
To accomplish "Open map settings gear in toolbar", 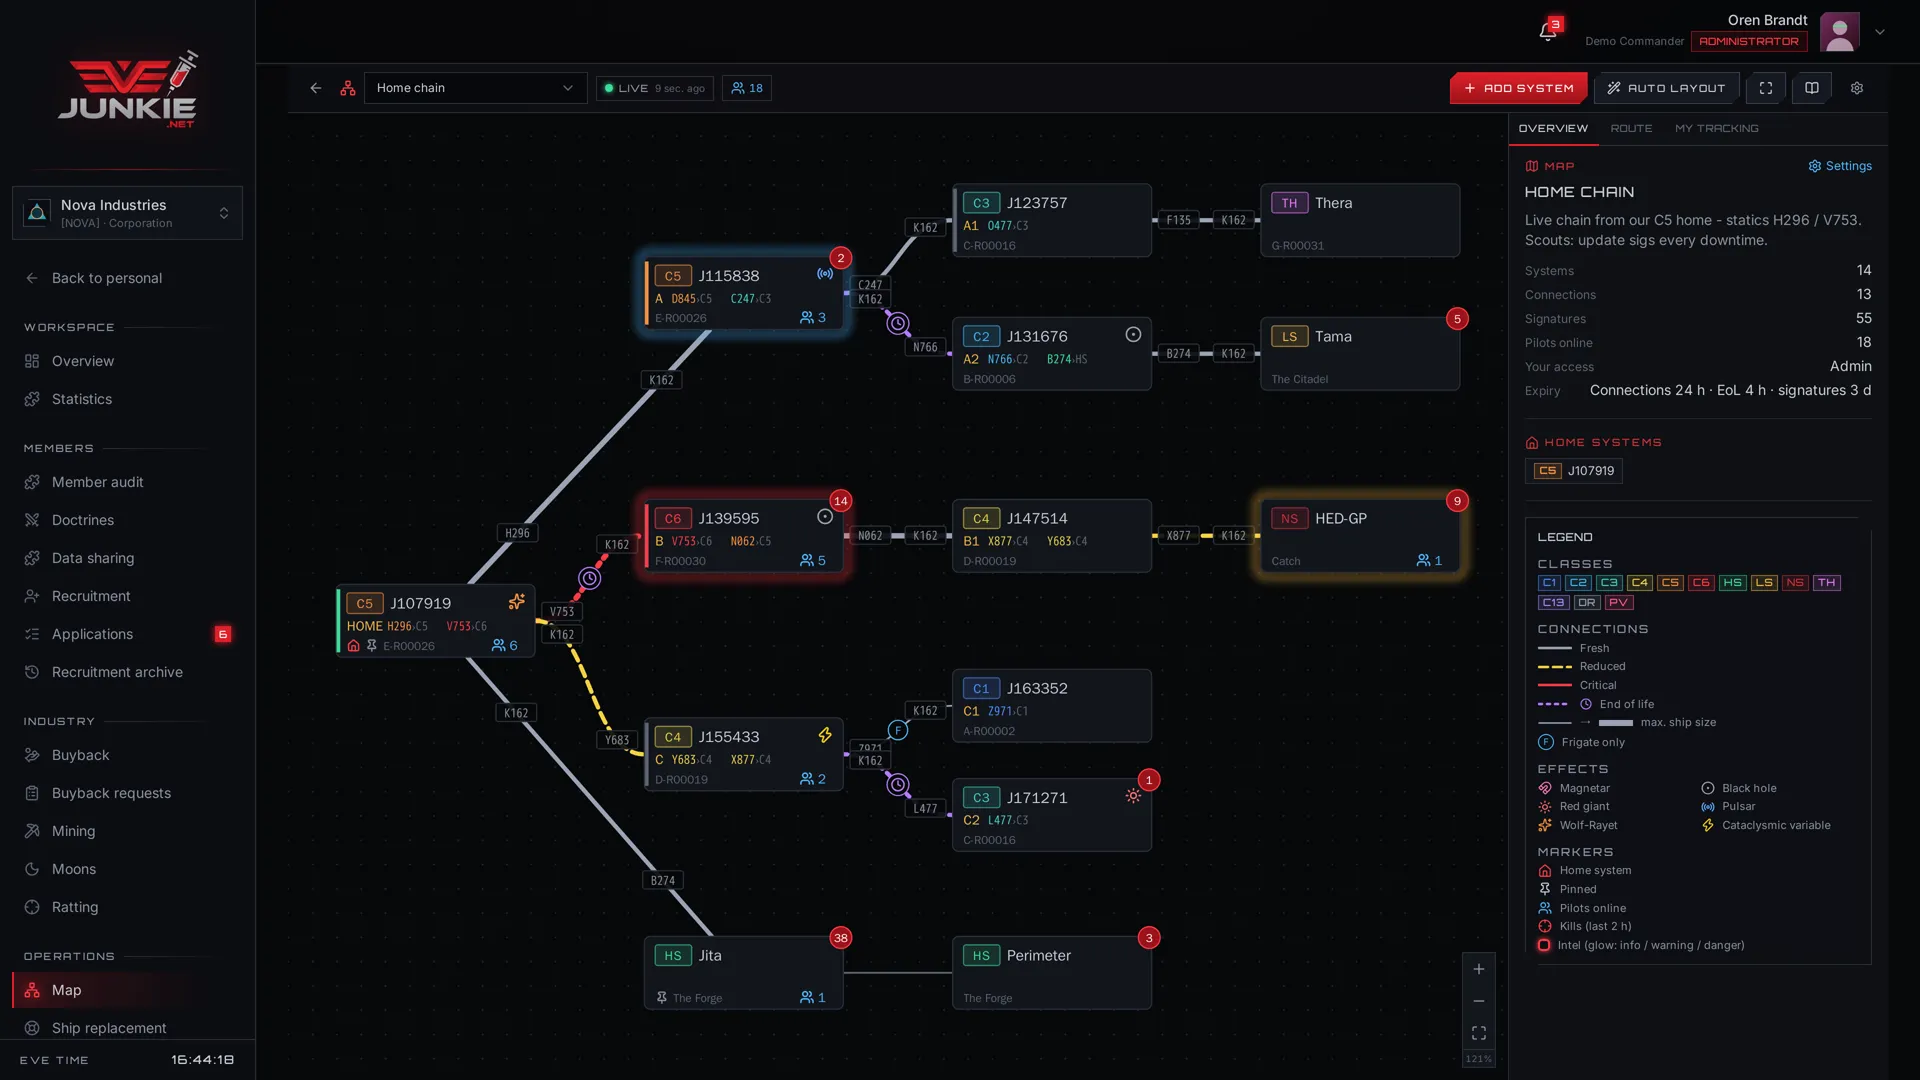I will coord(1857,88).
